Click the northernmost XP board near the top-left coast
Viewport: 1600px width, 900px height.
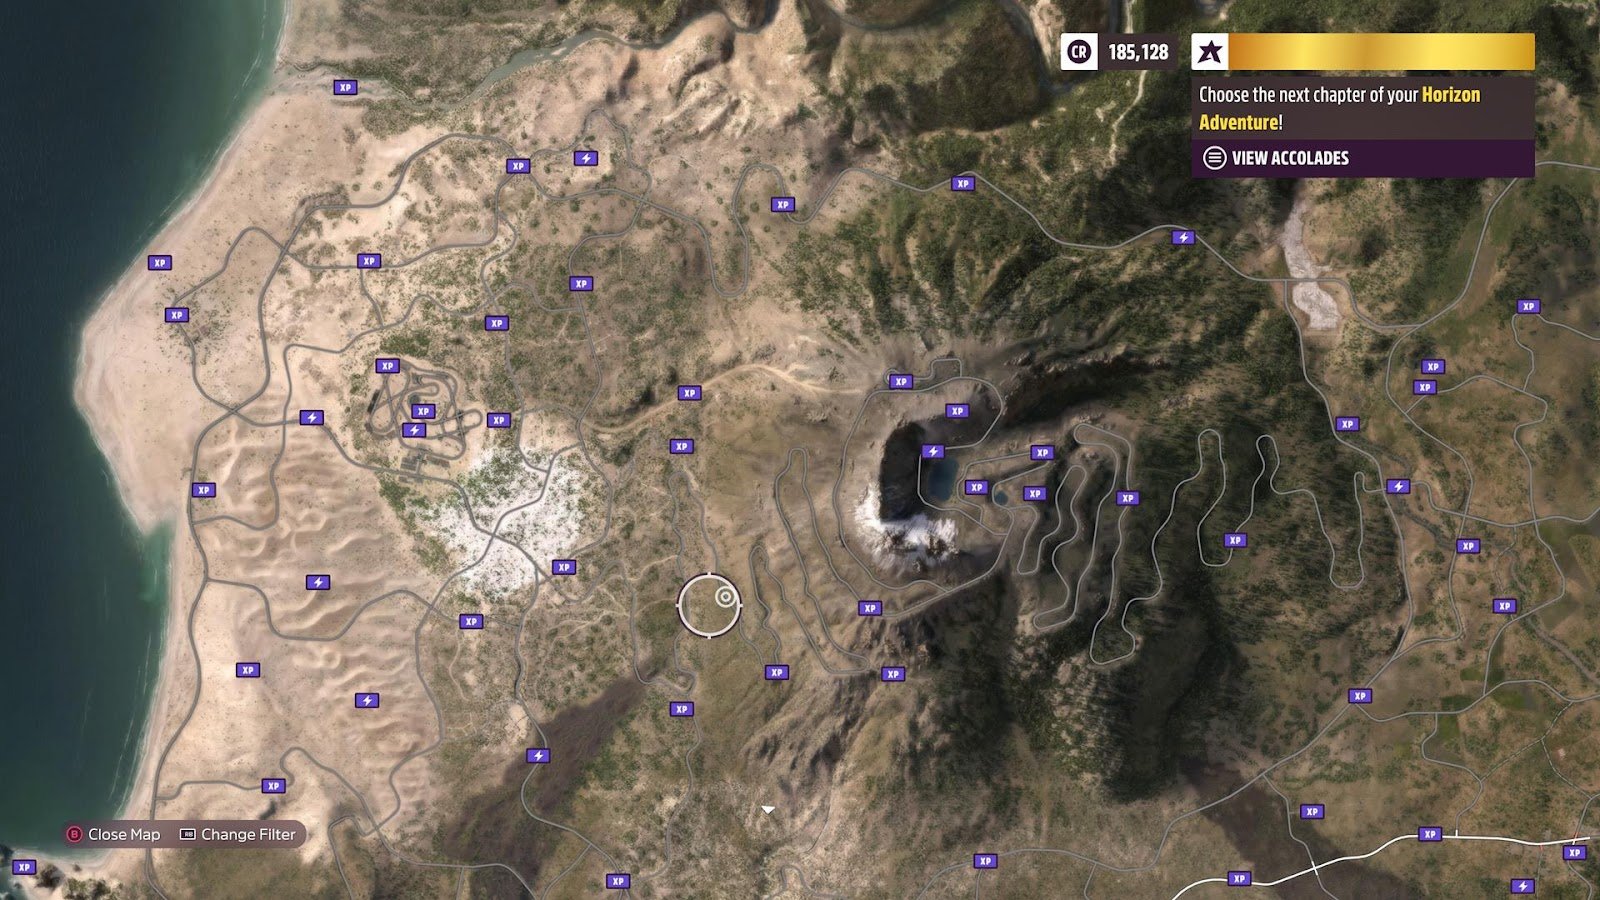[x=345, y=87]
